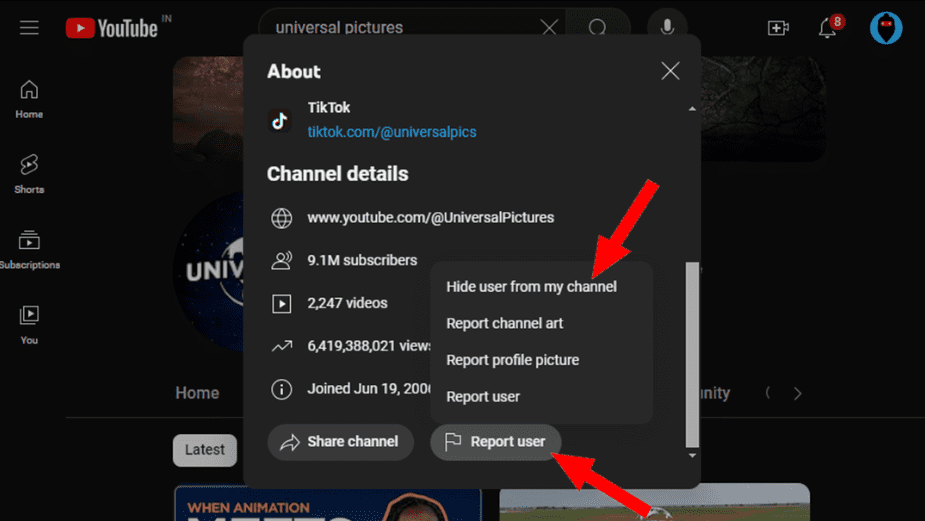Image resolution: width=925 pixels, height=521 pixels.
Task: Click the dialog scrollbar down arrow
Action: tap(692, 456)
